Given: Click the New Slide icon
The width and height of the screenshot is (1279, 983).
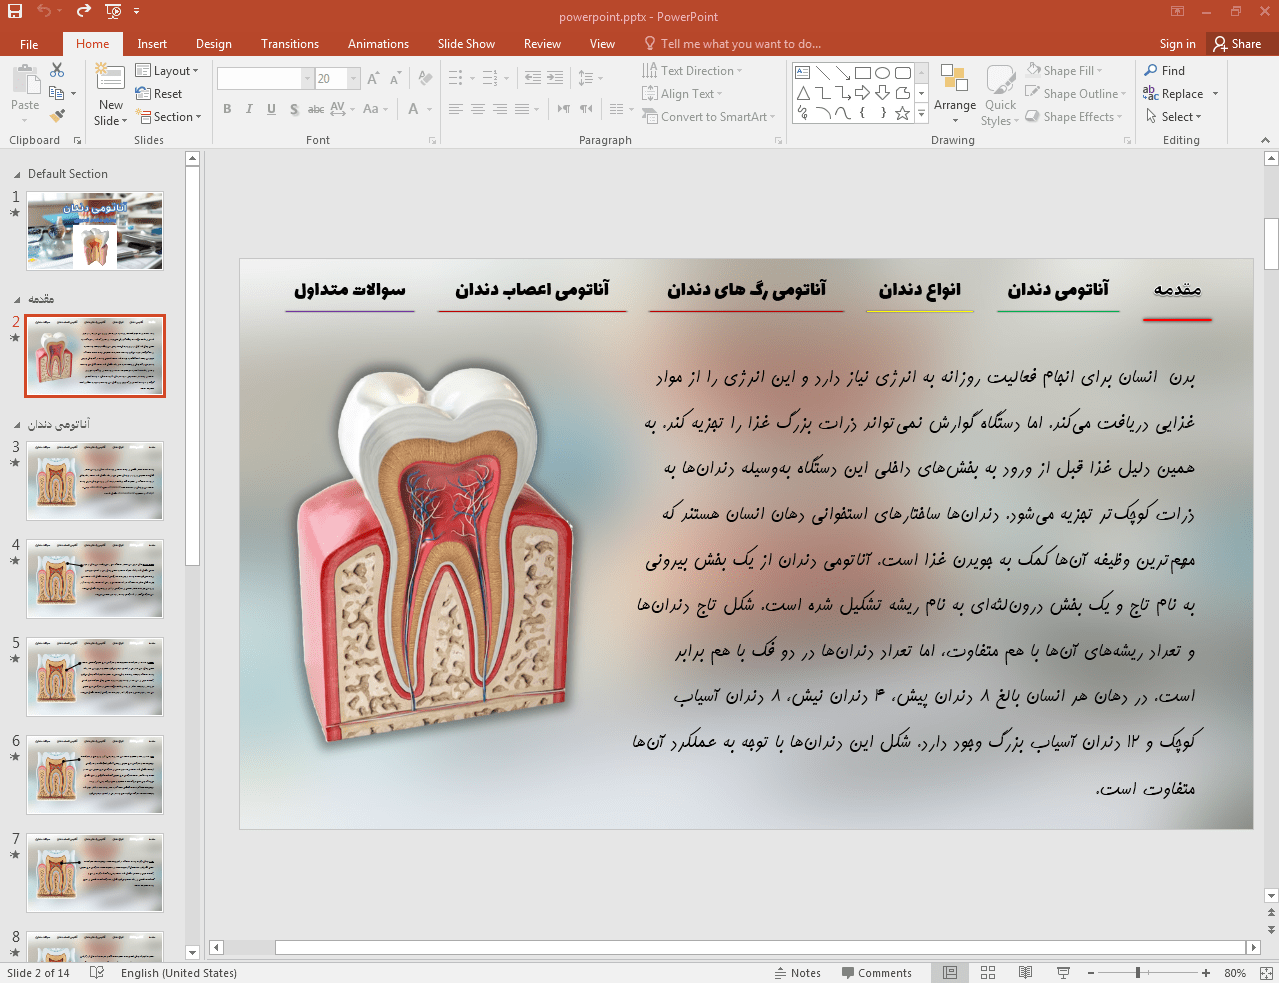Looking at the screenshot, I should 110,78.
